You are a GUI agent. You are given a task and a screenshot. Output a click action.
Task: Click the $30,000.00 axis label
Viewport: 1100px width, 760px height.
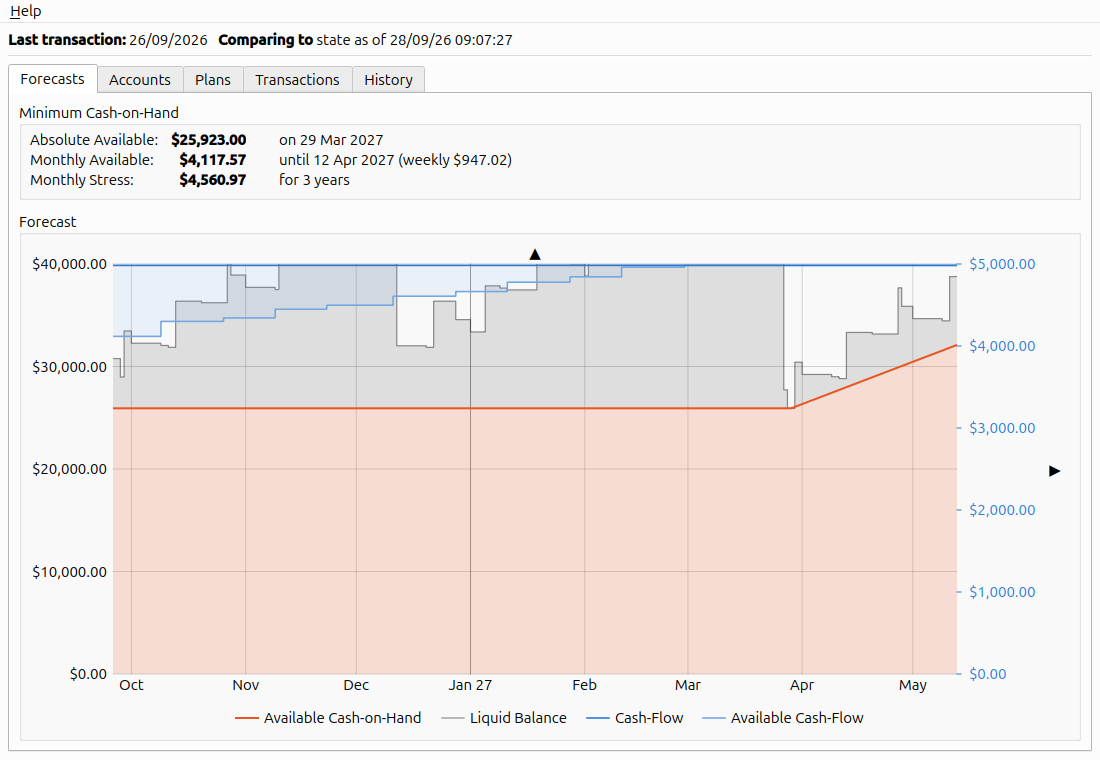[69, 367]
